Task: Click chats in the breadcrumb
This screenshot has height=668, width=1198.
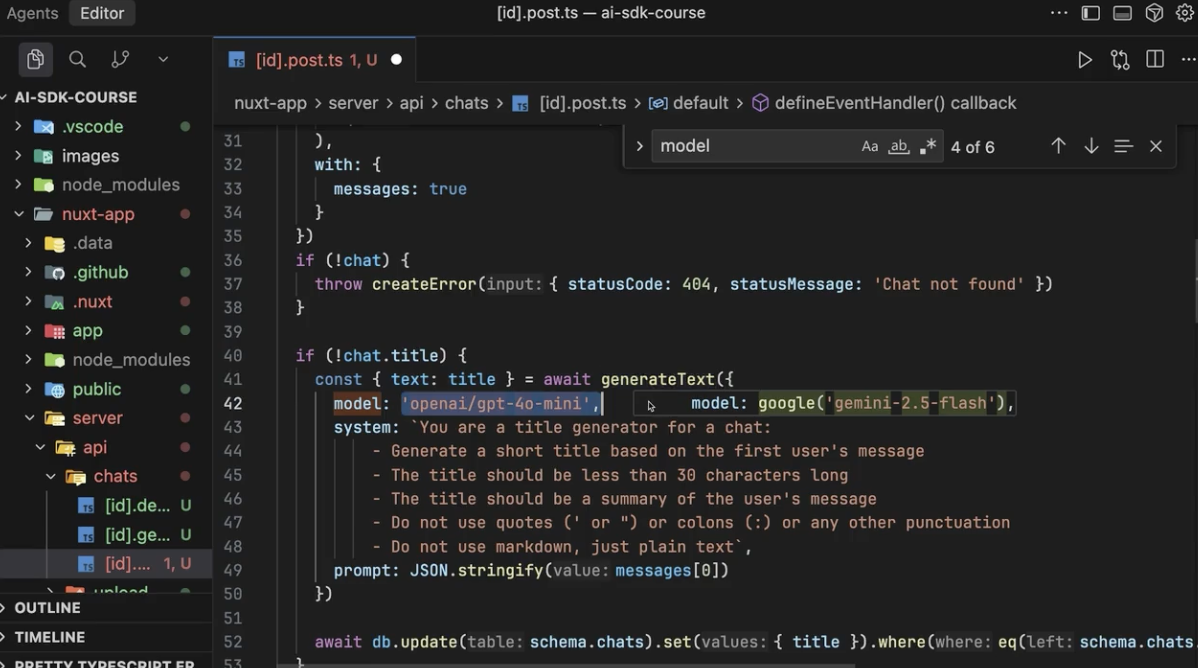Action: point(466,103)
